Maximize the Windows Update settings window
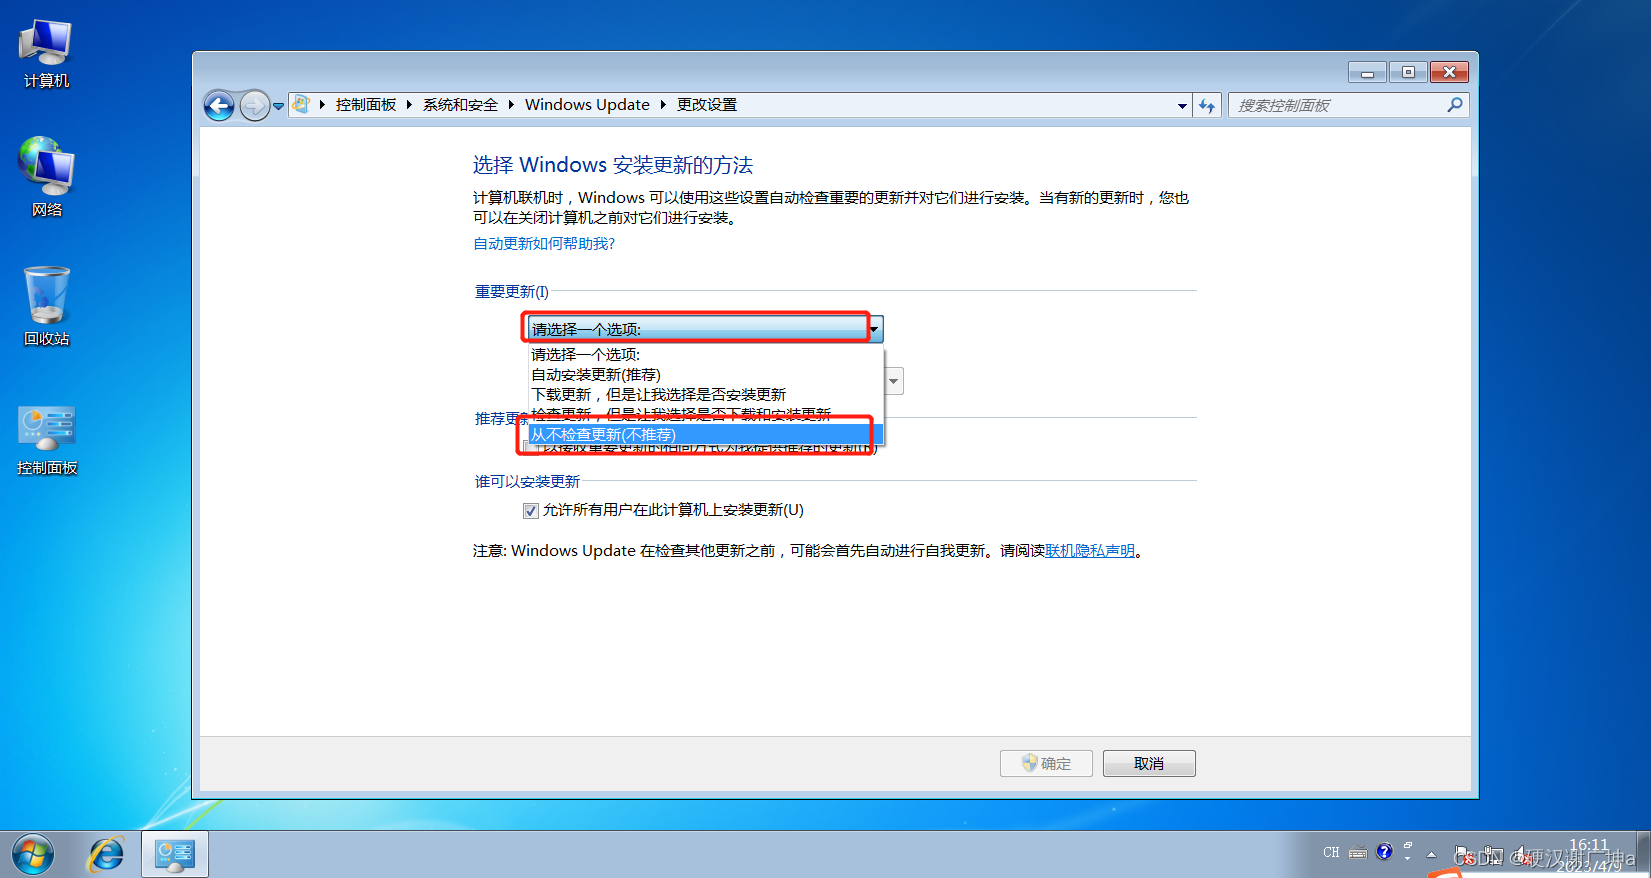This screenshot has height=878, width=1651. tap(1408, 72)
